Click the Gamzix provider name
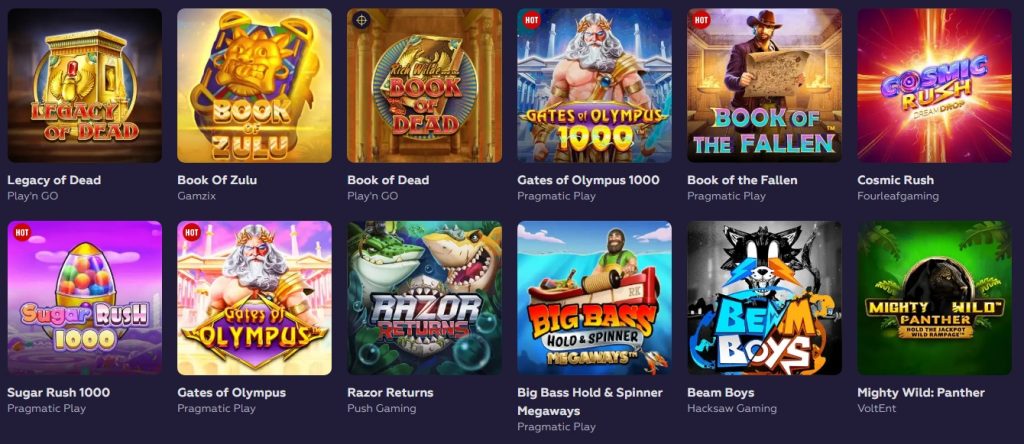Screen dimensions: 1024x444 [197, 196]
